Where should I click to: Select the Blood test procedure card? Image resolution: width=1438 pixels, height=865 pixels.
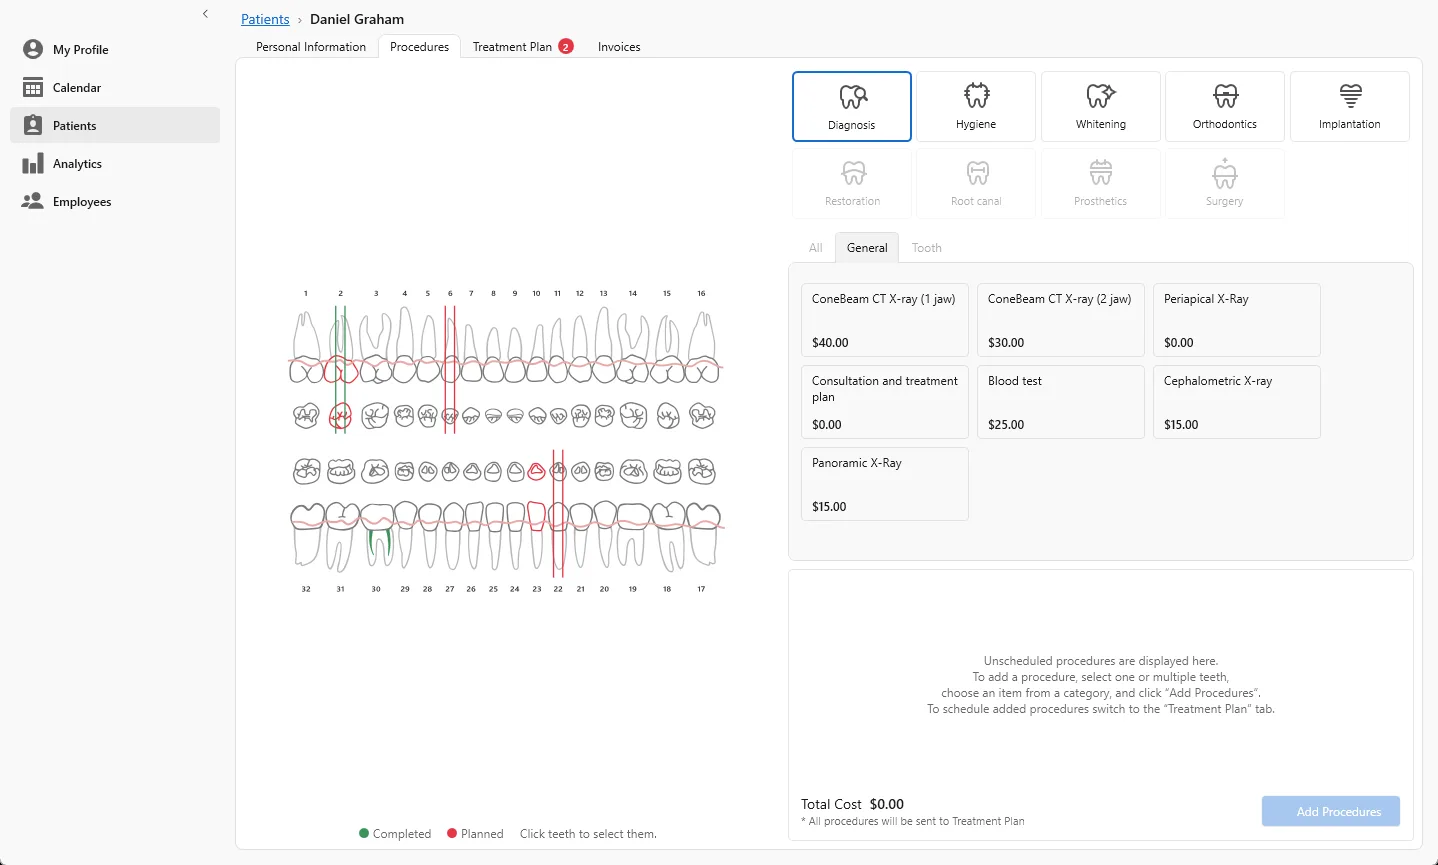coord(1061,402)
